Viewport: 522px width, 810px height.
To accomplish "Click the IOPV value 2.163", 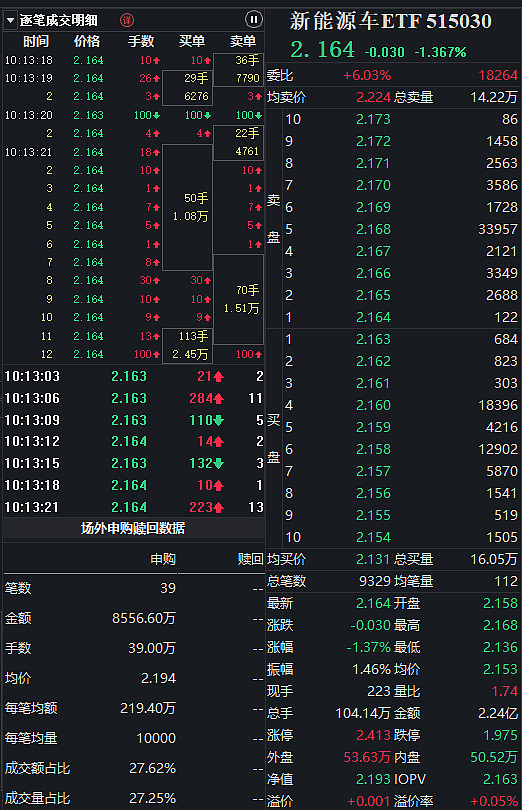I will 500,779.
